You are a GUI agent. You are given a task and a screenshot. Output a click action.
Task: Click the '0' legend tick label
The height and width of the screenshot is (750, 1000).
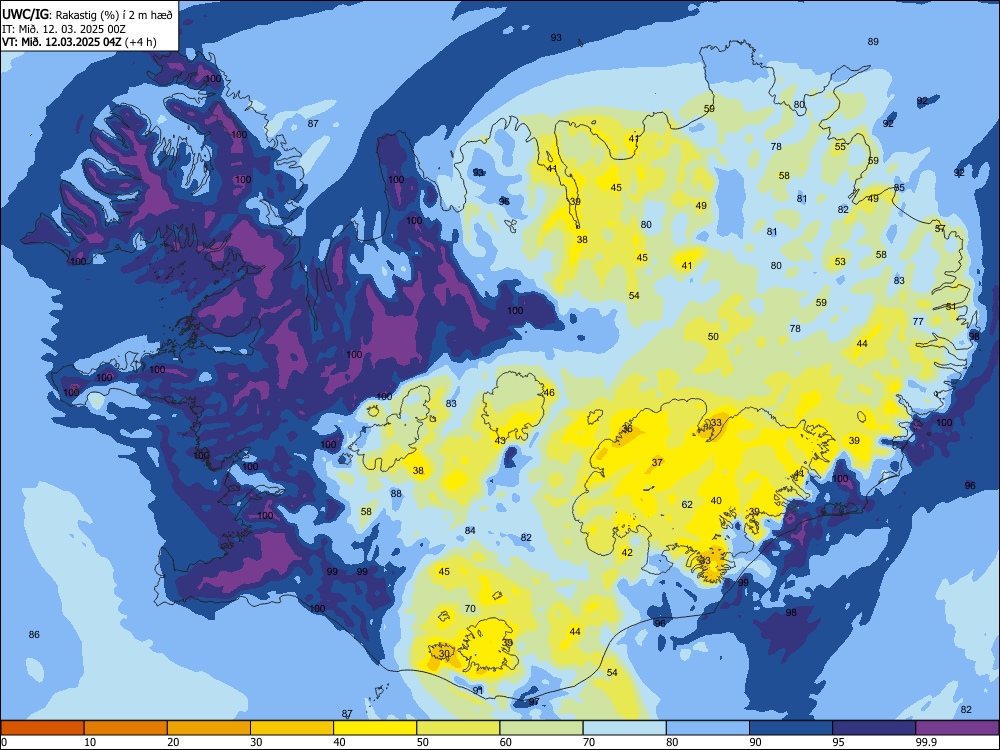(x=4, y=742)
